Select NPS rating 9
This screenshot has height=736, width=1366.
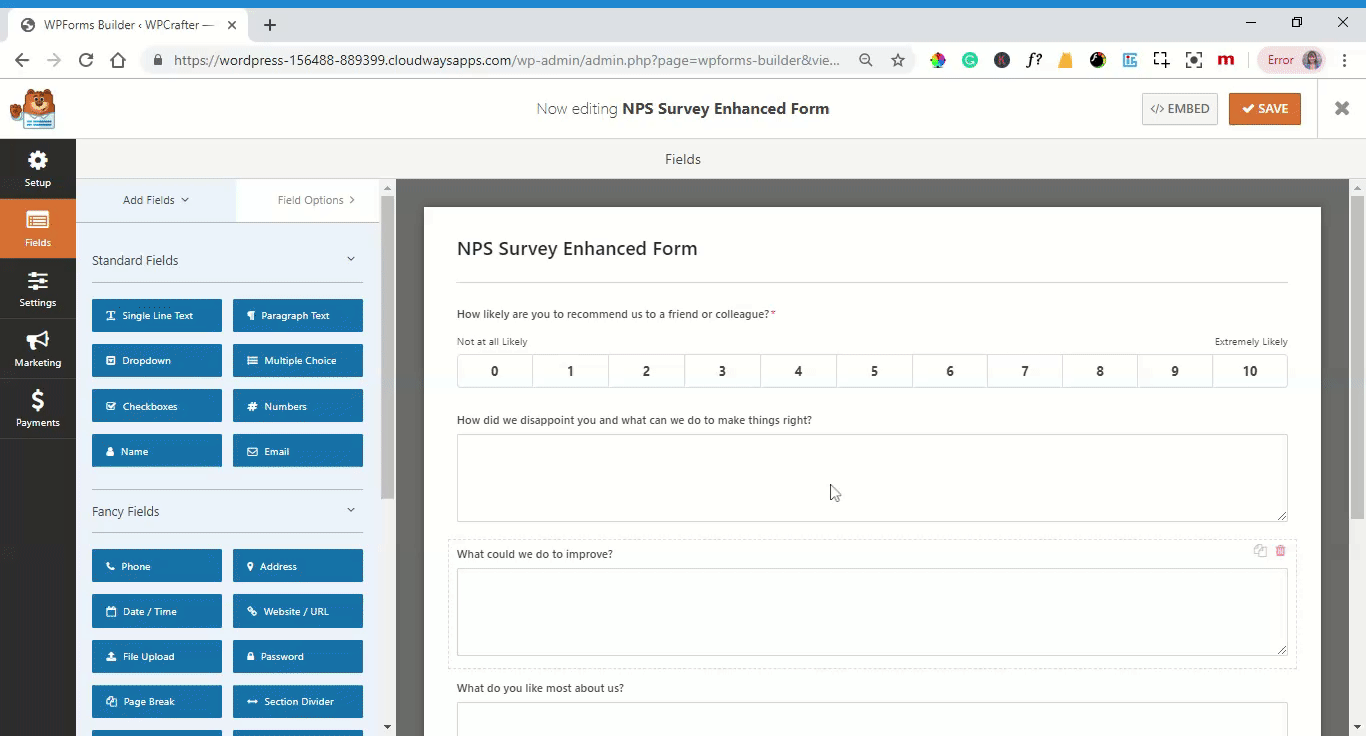1175,371
